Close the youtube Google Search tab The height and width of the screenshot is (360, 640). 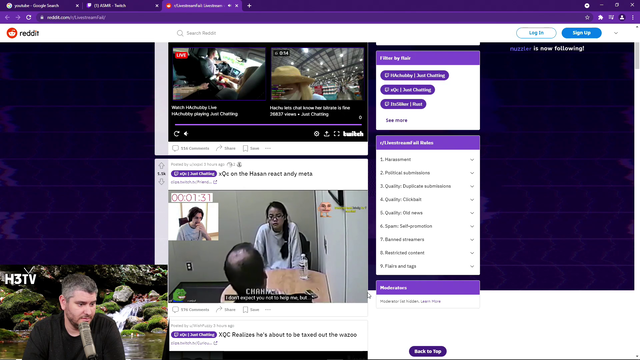(77, 6)
